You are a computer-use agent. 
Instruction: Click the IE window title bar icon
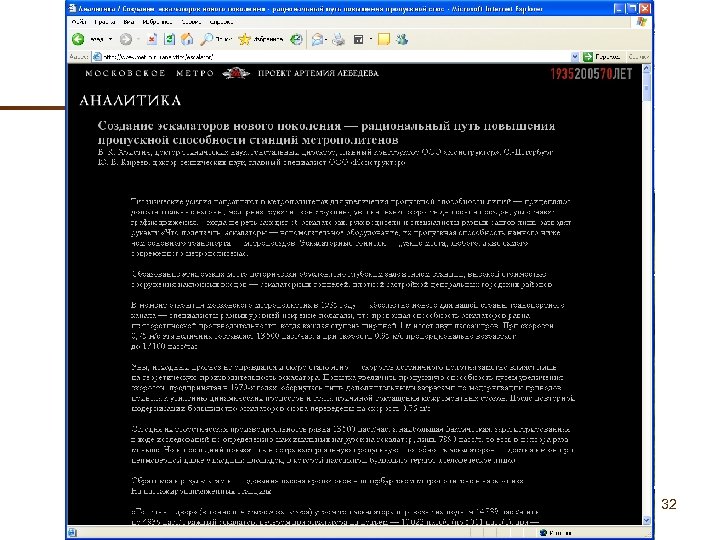pos(72,8)
